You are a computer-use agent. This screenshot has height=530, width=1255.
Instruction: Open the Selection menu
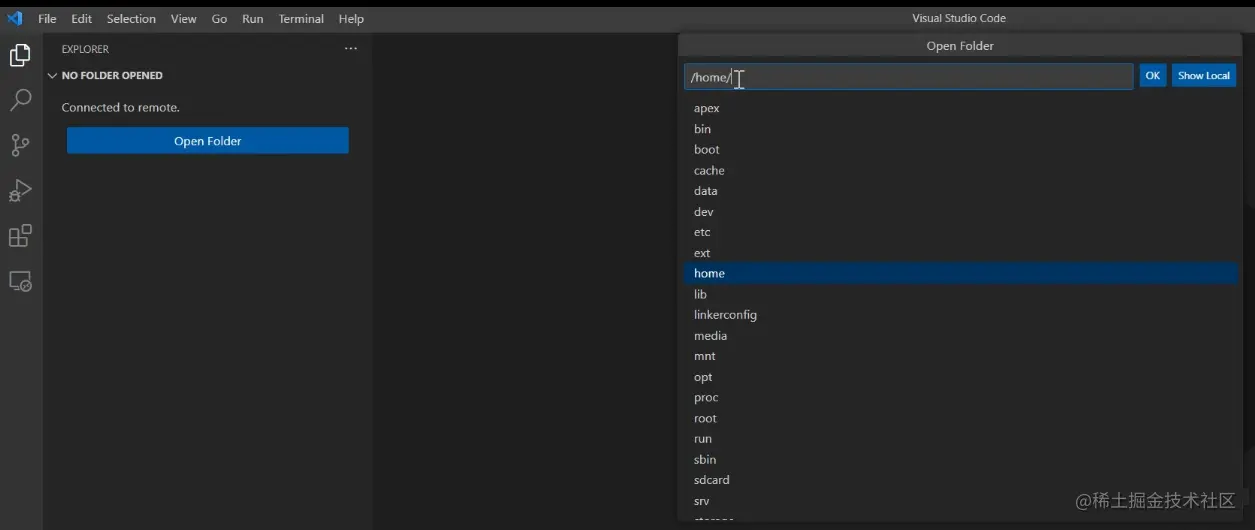[x=131, y=19]
